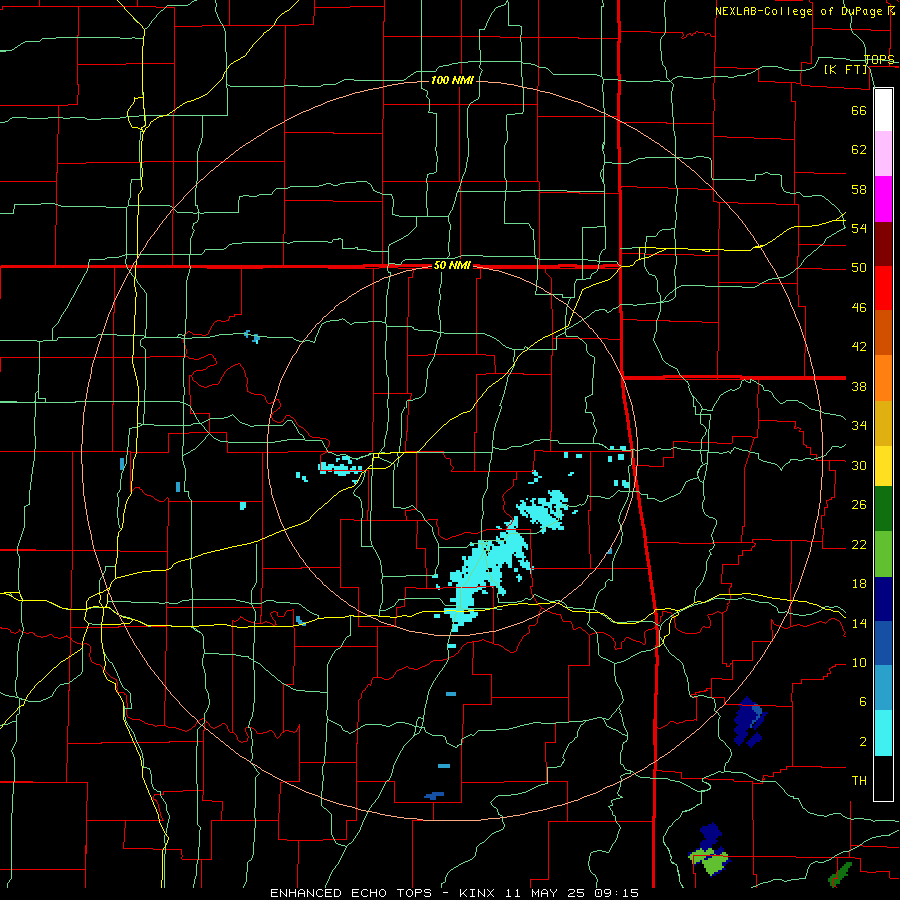The image size is (900, 900).
Task: Click the '2' legend value
Action: pos(862,742)
